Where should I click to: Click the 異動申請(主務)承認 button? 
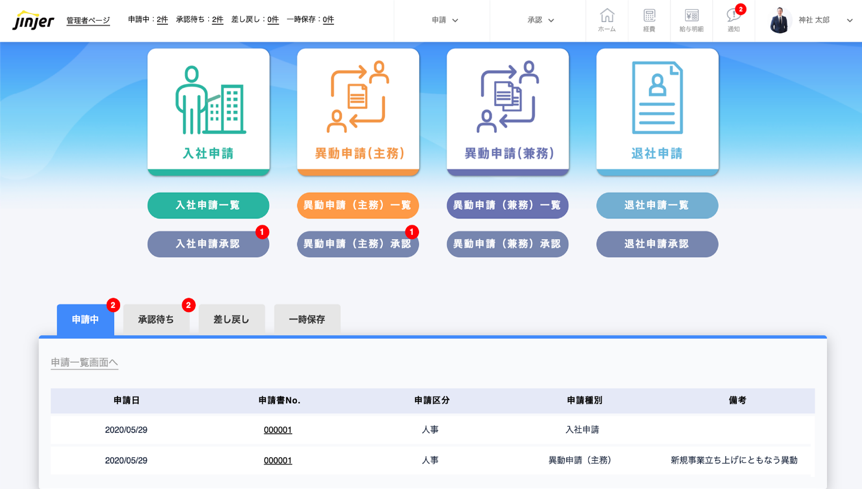[358, 244]
